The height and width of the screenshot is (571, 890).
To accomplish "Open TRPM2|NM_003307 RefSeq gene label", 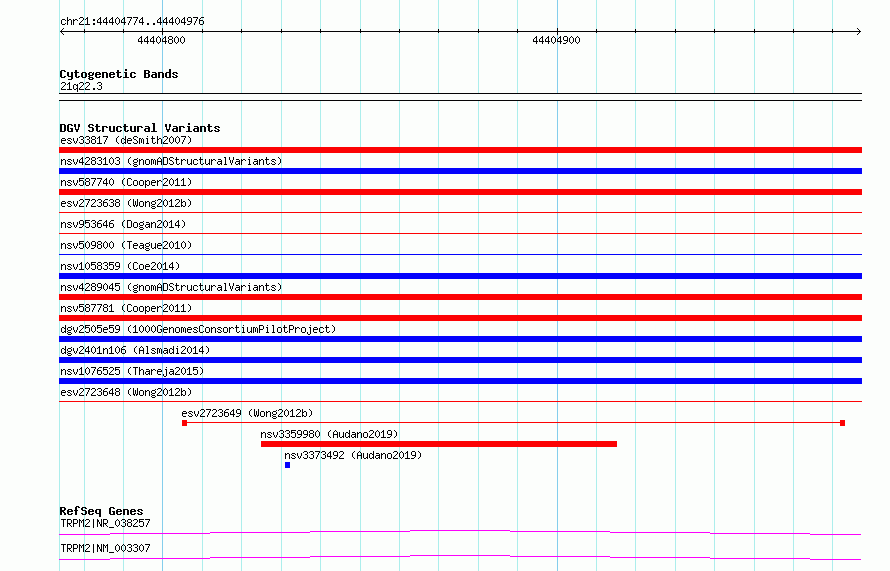I will coord(105,548).
